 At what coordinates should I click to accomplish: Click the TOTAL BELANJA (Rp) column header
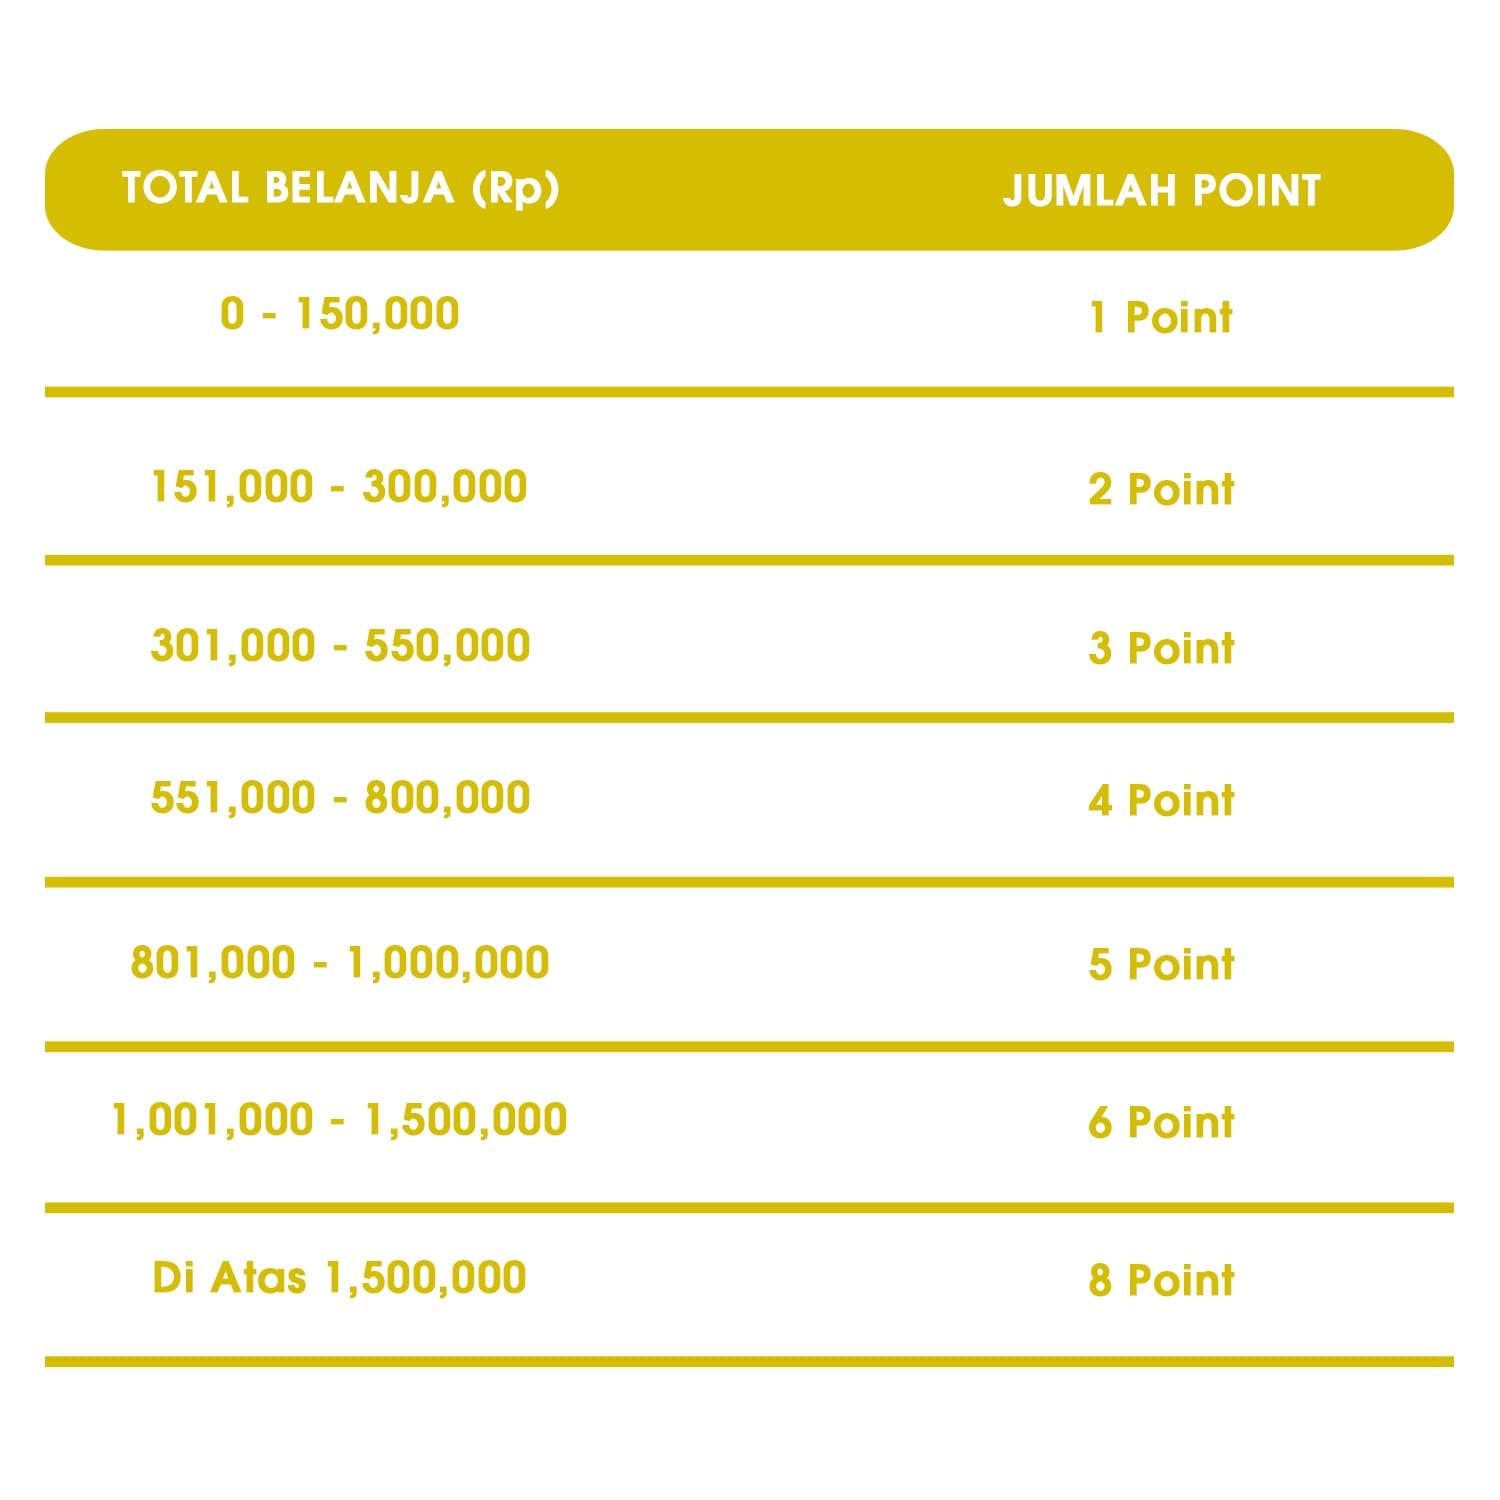[340, 188]
